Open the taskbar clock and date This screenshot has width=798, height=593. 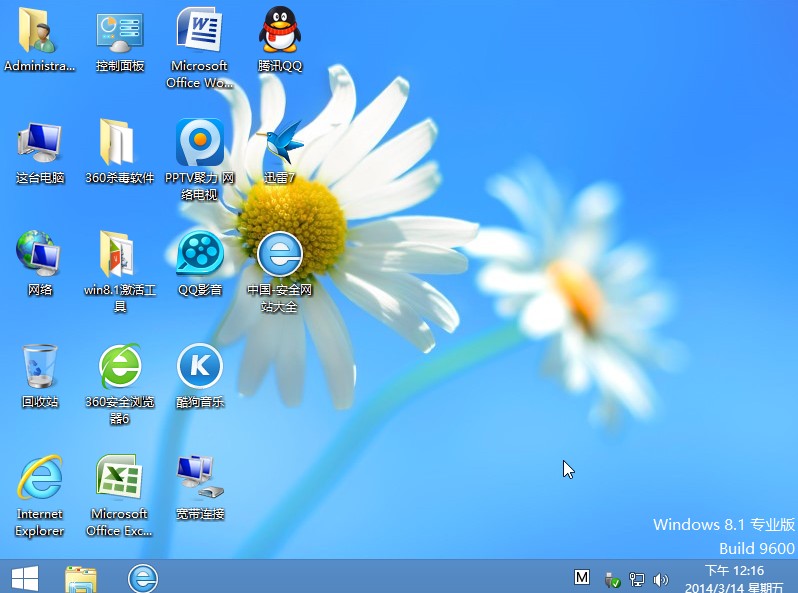point(739,578)
